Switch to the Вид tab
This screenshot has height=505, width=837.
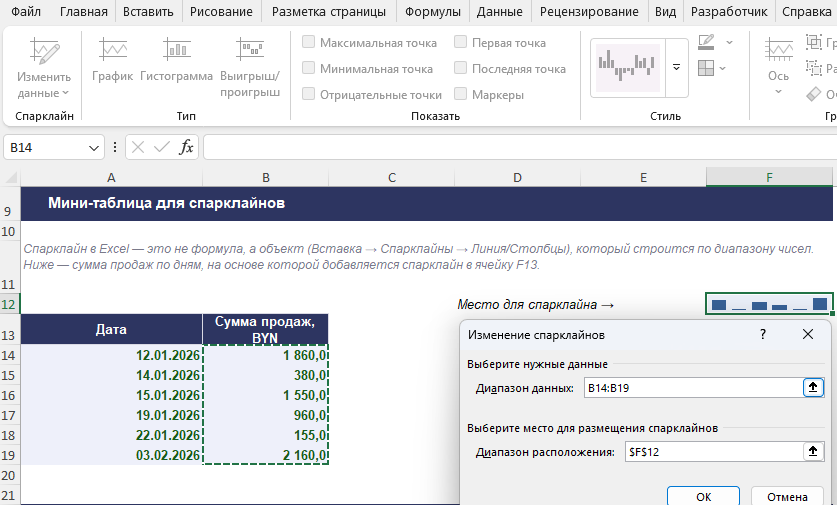coord(665,12)
